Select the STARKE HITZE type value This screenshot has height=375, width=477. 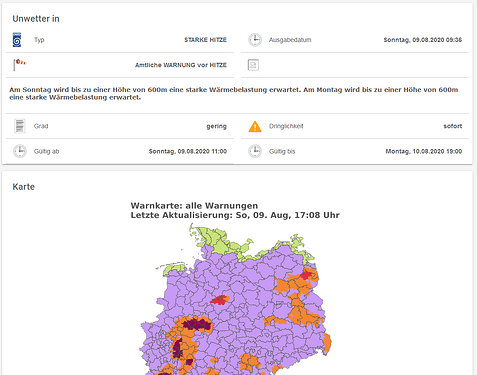tap(205, 40)
